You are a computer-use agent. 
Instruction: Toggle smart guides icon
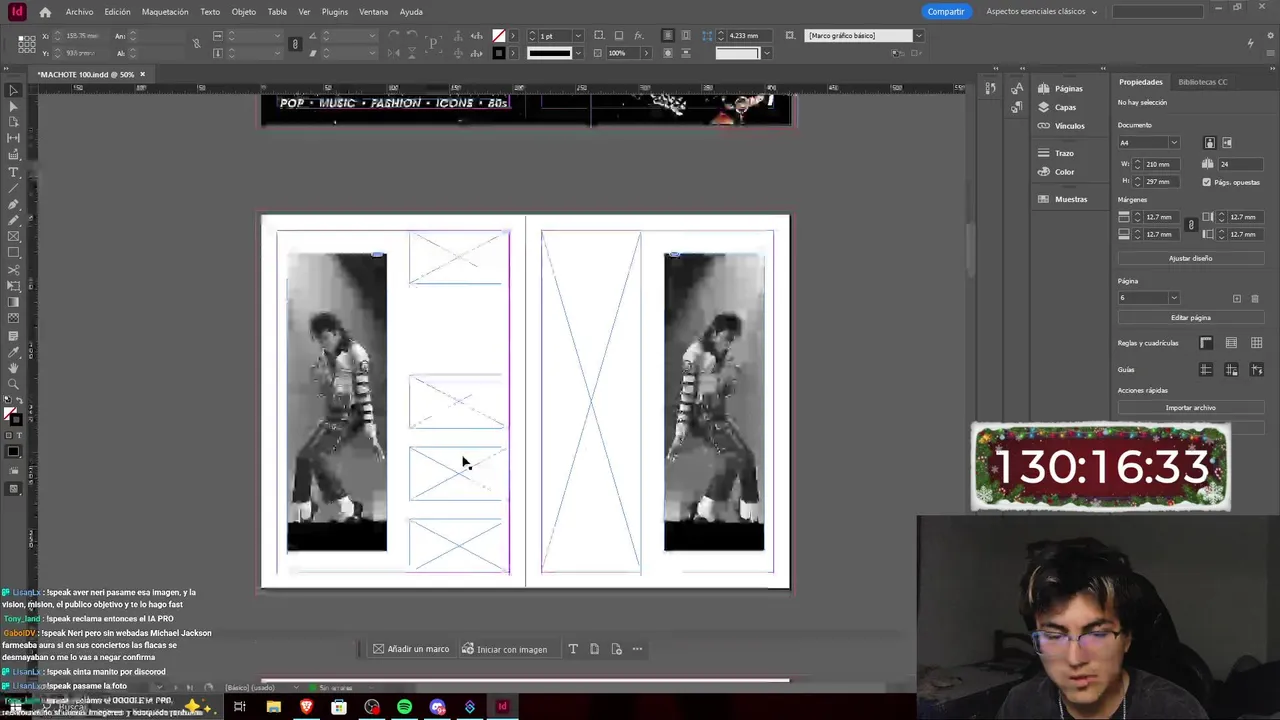(1256, 370)
